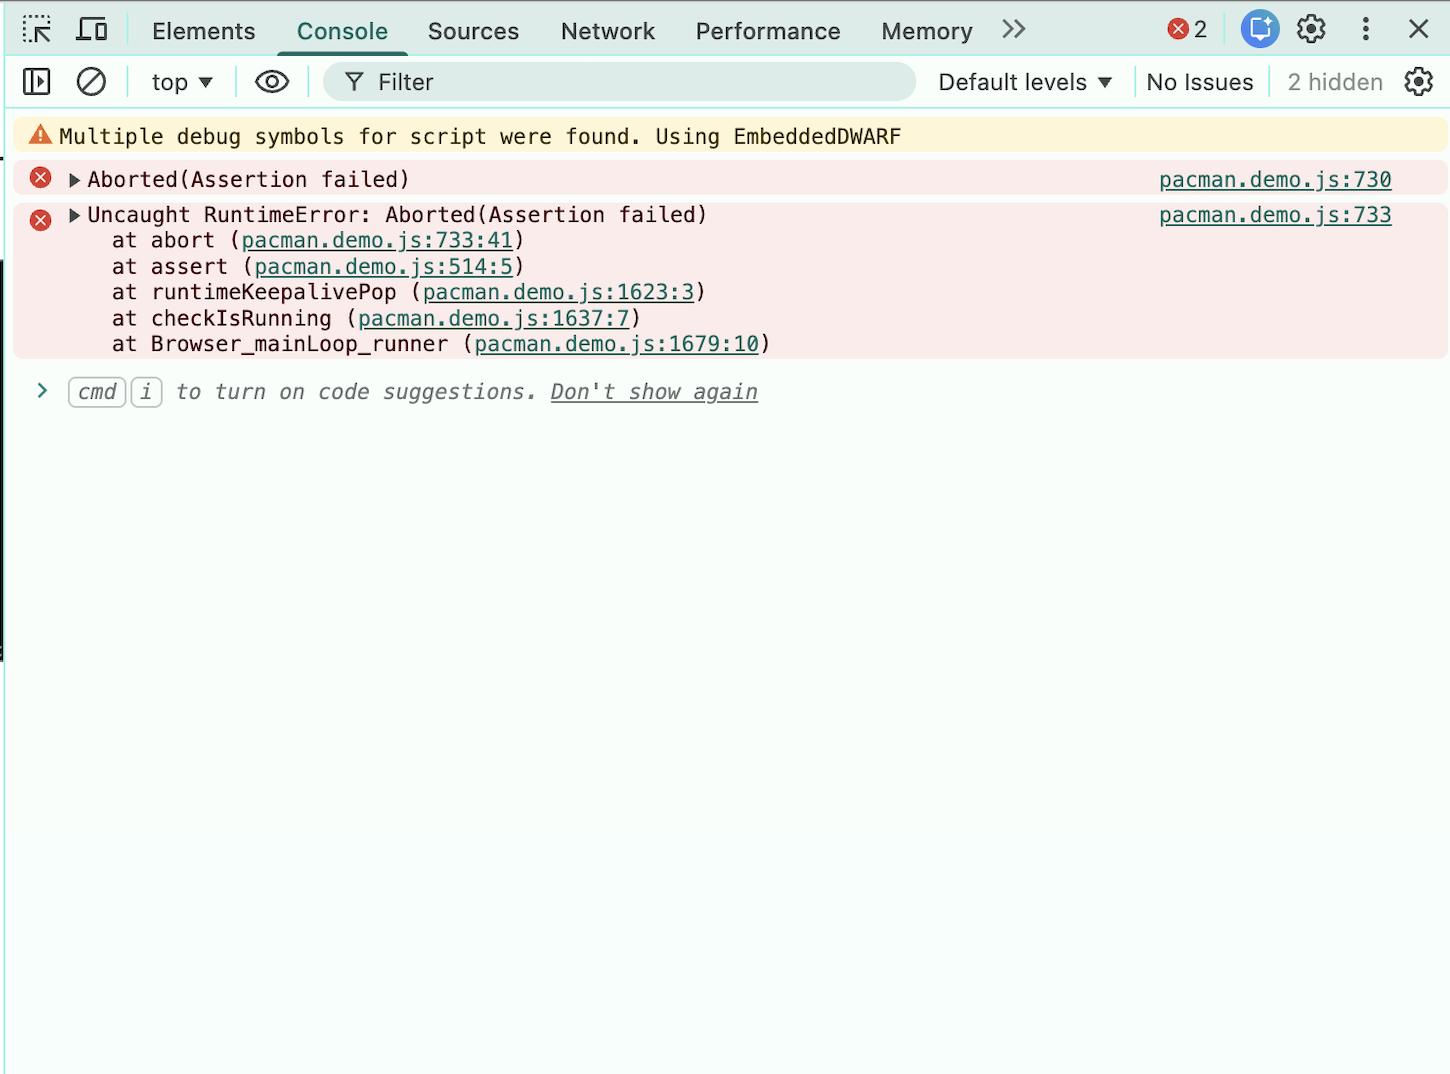Open DevTools settings gear

click(x=1311, y=30)
